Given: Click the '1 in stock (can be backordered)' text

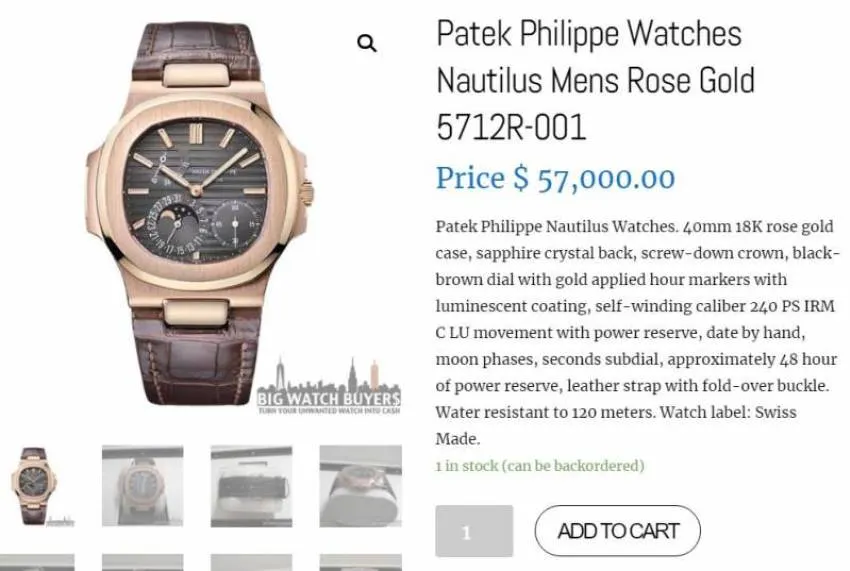Looking at the screenshot, I should pos(540,466).
